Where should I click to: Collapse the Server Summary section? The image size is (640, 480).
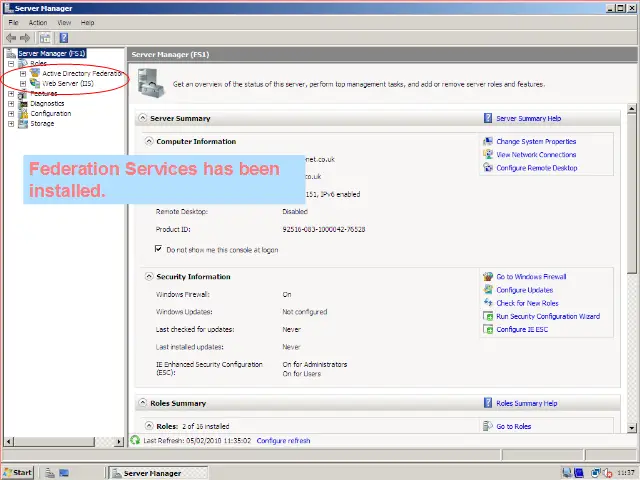(x=142, y=118)
